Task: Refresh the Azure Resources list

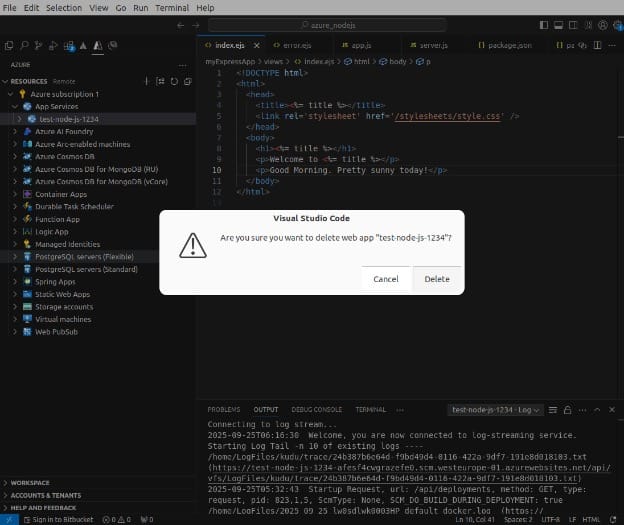Action: click(x=174, y=81)
